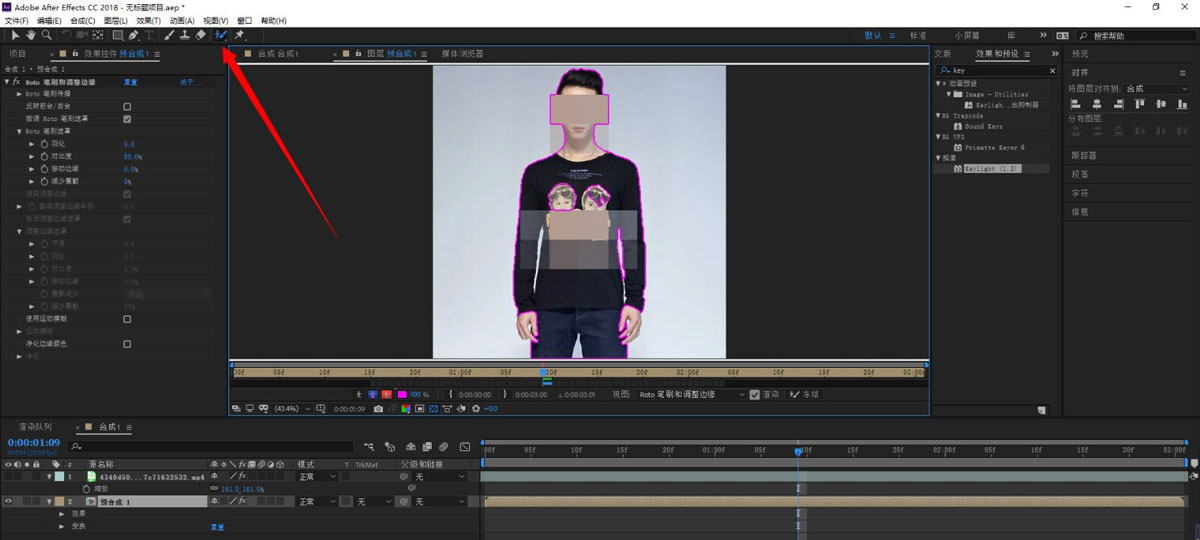Toggle the 反转前台/后台 checkbox
Viewport: 1200px width, 540px height.
click(x=127, y=106)
